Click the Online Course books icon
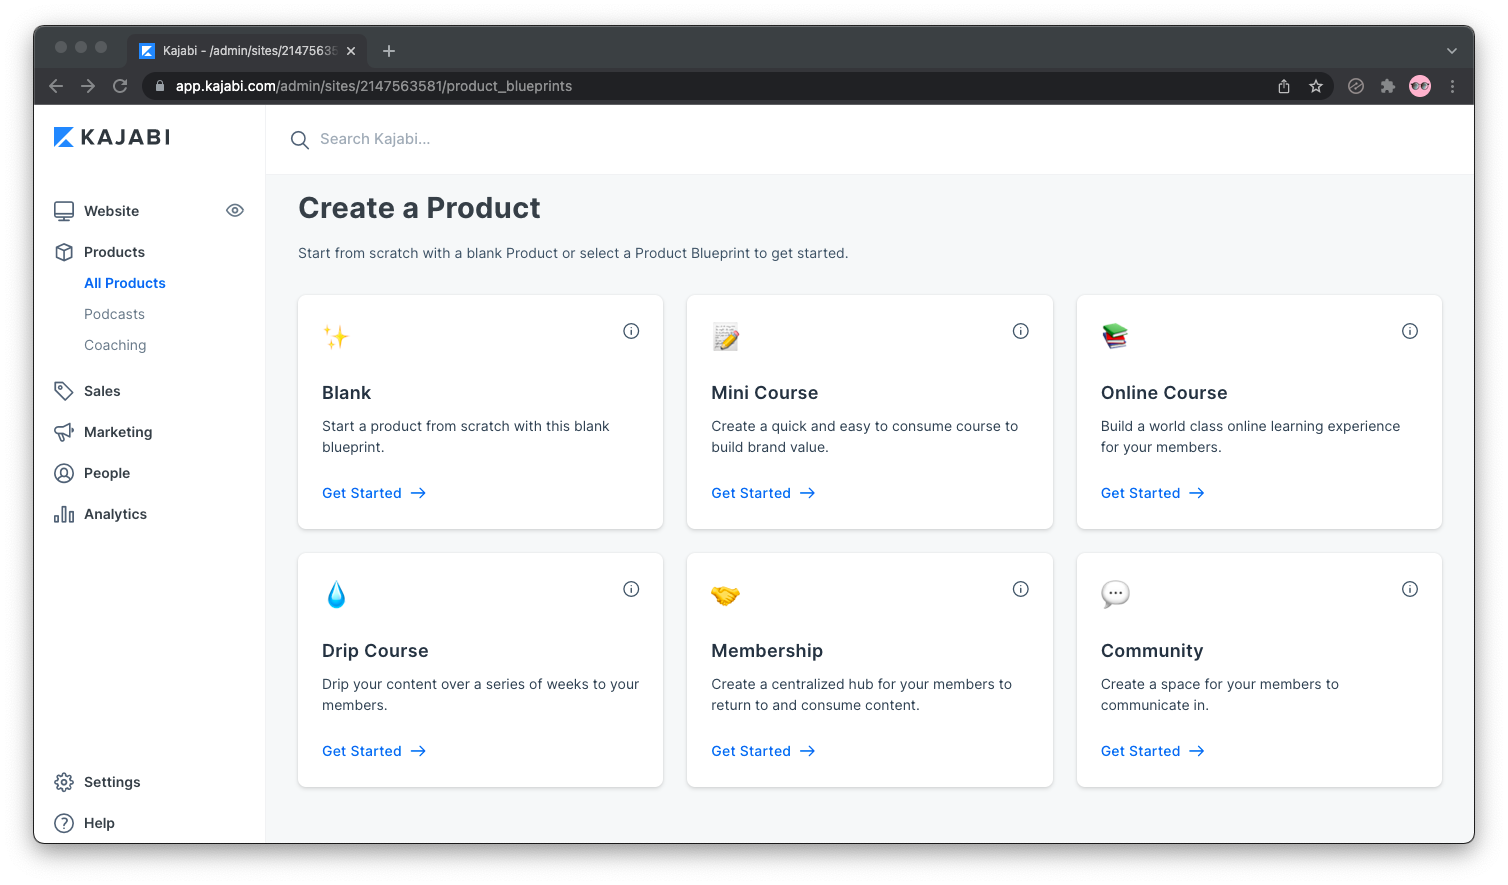Image resolution: width=1508 pixels, height=885 pixels. [1115, 336]
